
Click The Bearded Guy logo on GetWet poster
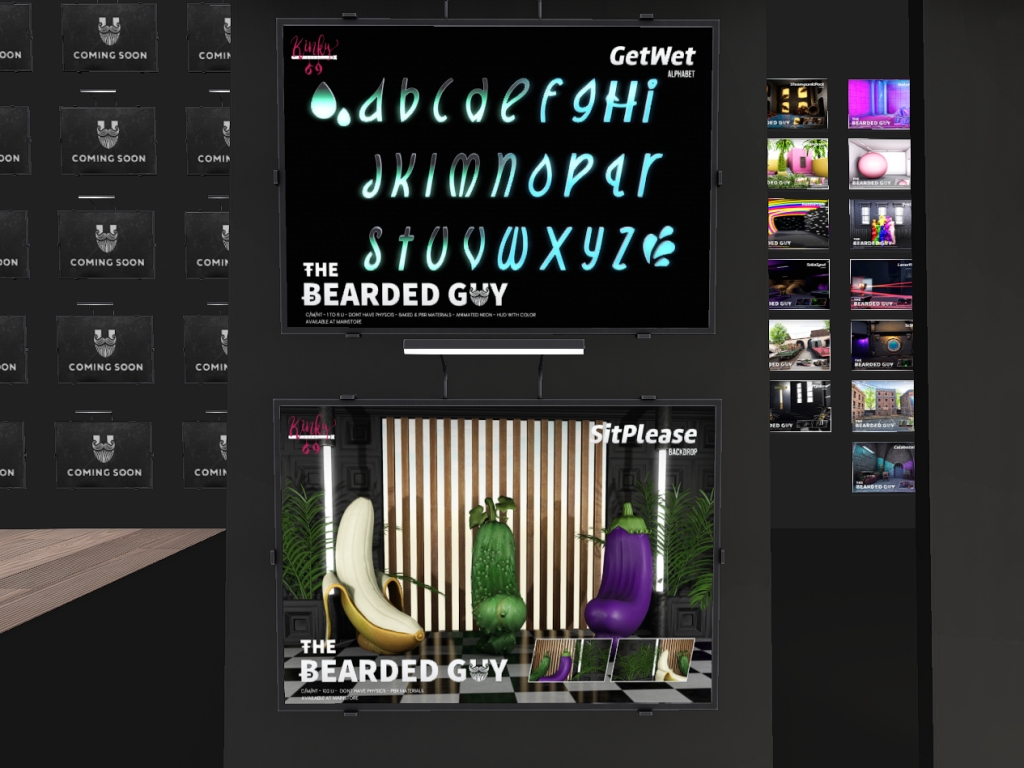pos(405,285)
